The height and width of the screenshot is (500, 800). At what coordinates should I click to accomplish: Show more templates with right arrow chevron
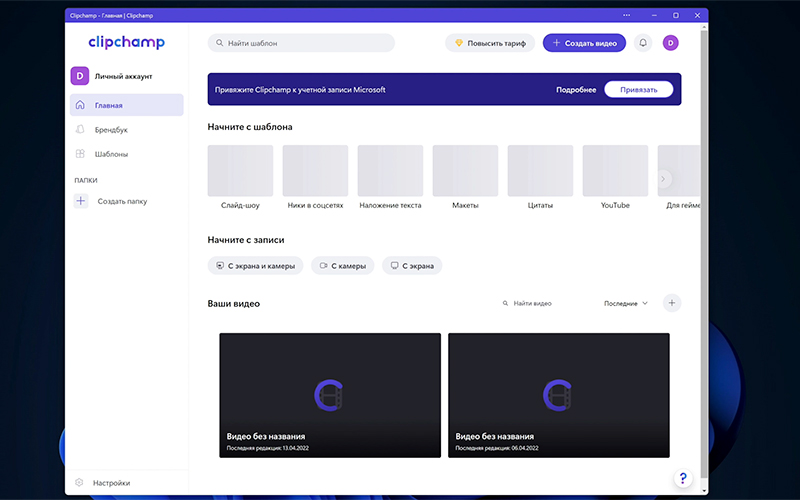point(663,179)
